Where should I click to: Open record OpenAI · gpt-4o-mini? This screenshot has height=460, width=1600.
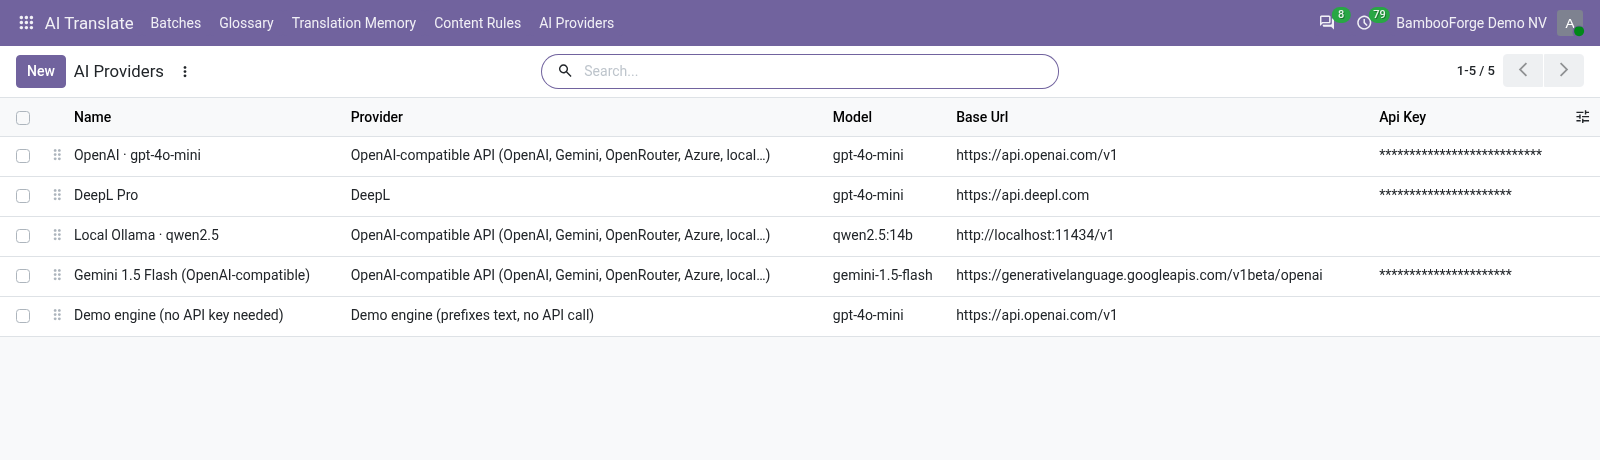pos(137,155)
